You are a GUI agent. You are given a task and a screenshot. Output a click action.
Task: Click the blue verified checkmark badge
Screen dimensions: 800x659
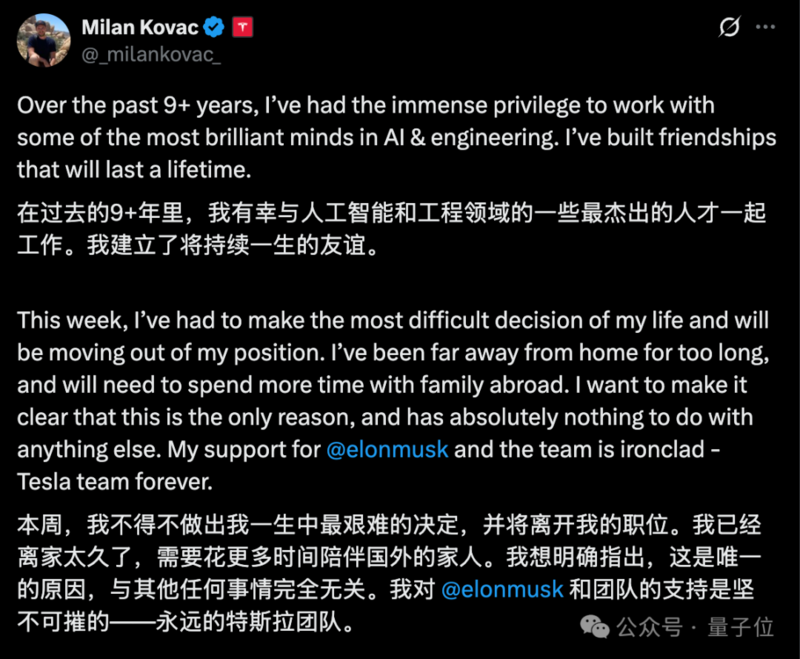[x=214, y=27]
